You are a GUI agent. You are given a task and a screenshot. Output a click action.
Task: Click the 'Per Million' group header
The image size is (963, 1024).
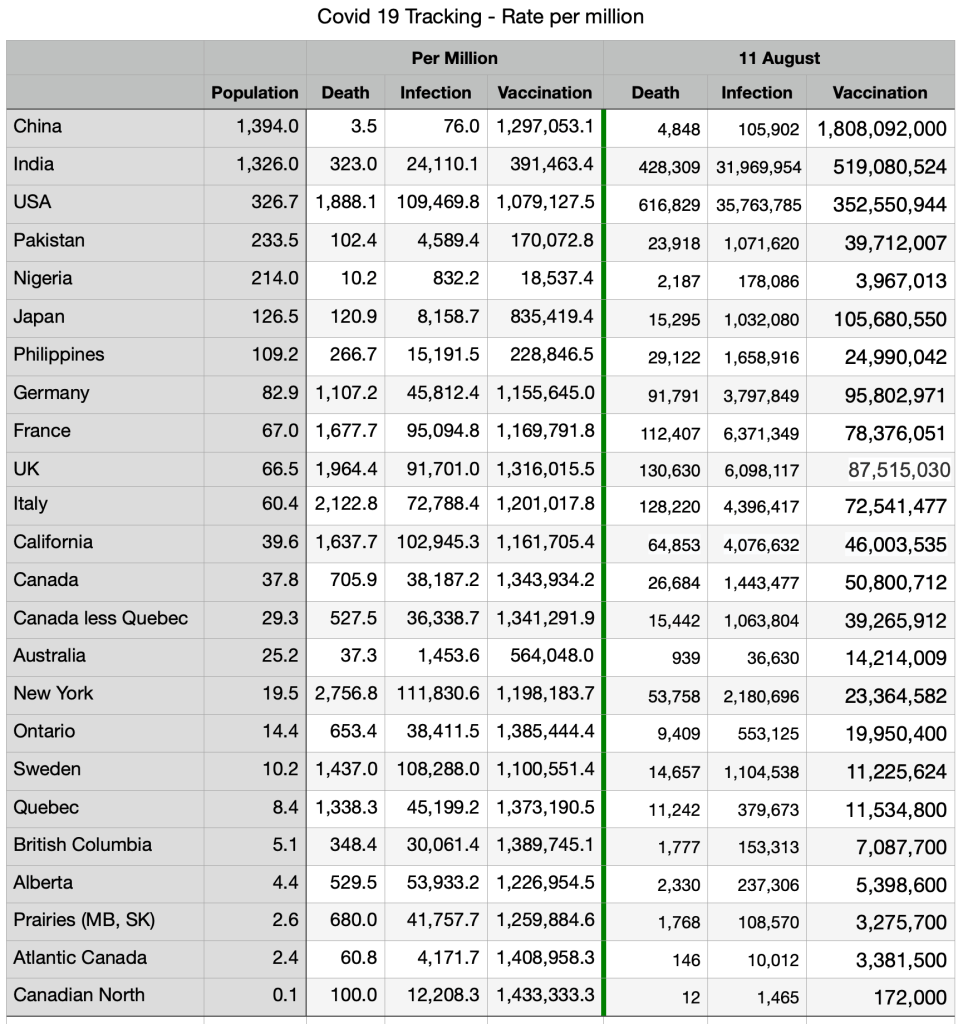454,58
